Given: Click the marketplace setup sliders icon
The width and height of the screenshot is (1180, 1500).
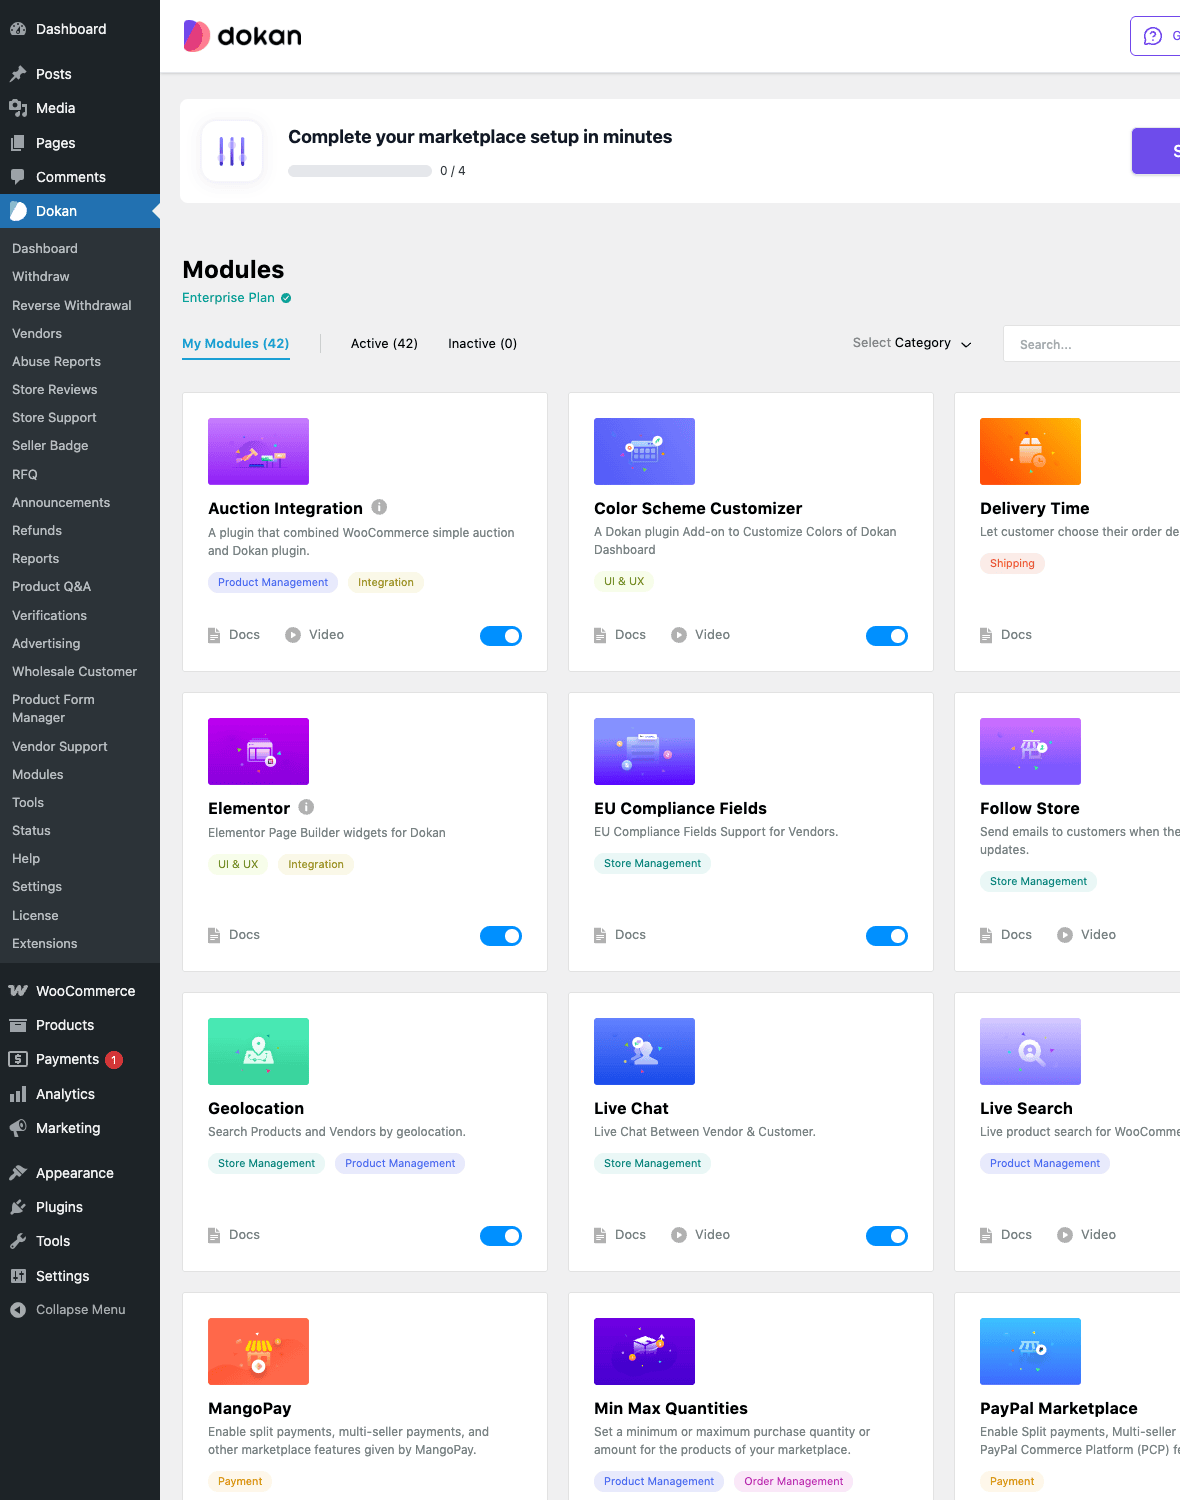Looking at the screenshot, I should (232, 151).
